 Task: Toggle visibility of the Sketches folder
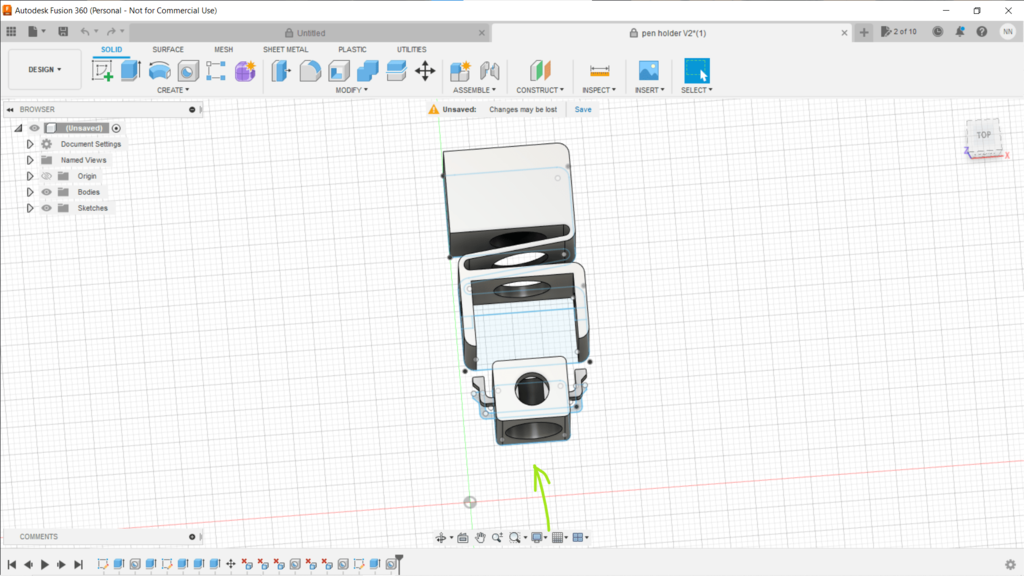pyautogui.click(x=46, y=208)
